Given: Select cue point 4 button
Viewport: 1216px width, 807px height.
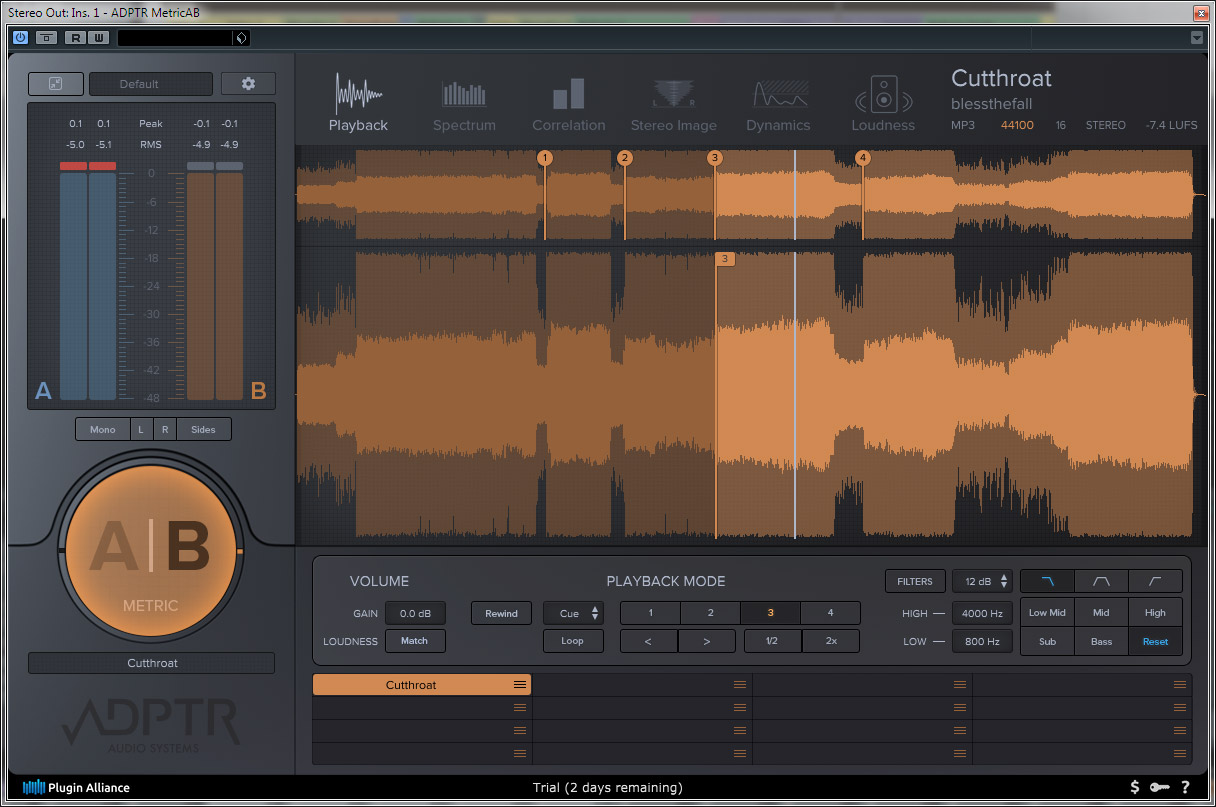Looking at the screenshot, I should click(x=830, y=613).
